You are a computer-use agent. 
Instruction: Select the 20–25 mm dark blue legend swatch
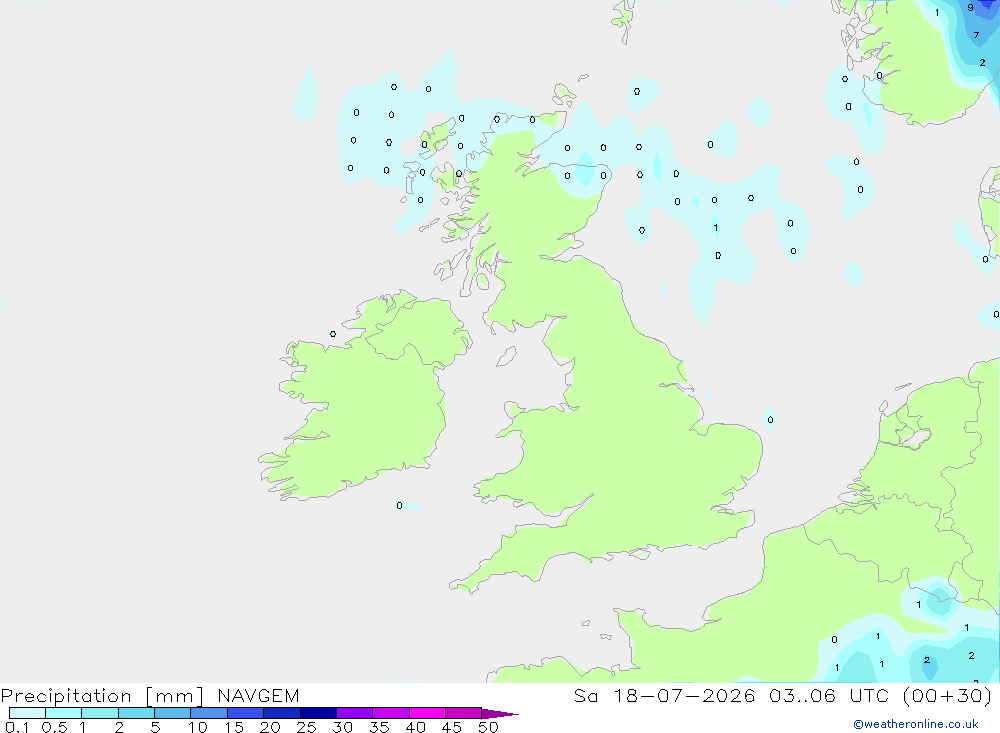281,713
